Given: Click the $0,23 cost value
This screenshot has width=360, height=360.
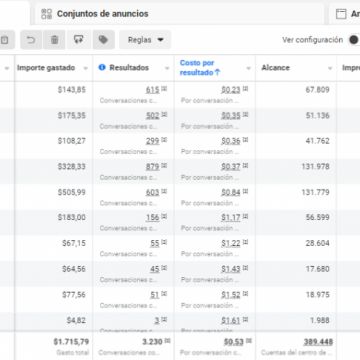Looking at the screenshot, I should (231, 90).
